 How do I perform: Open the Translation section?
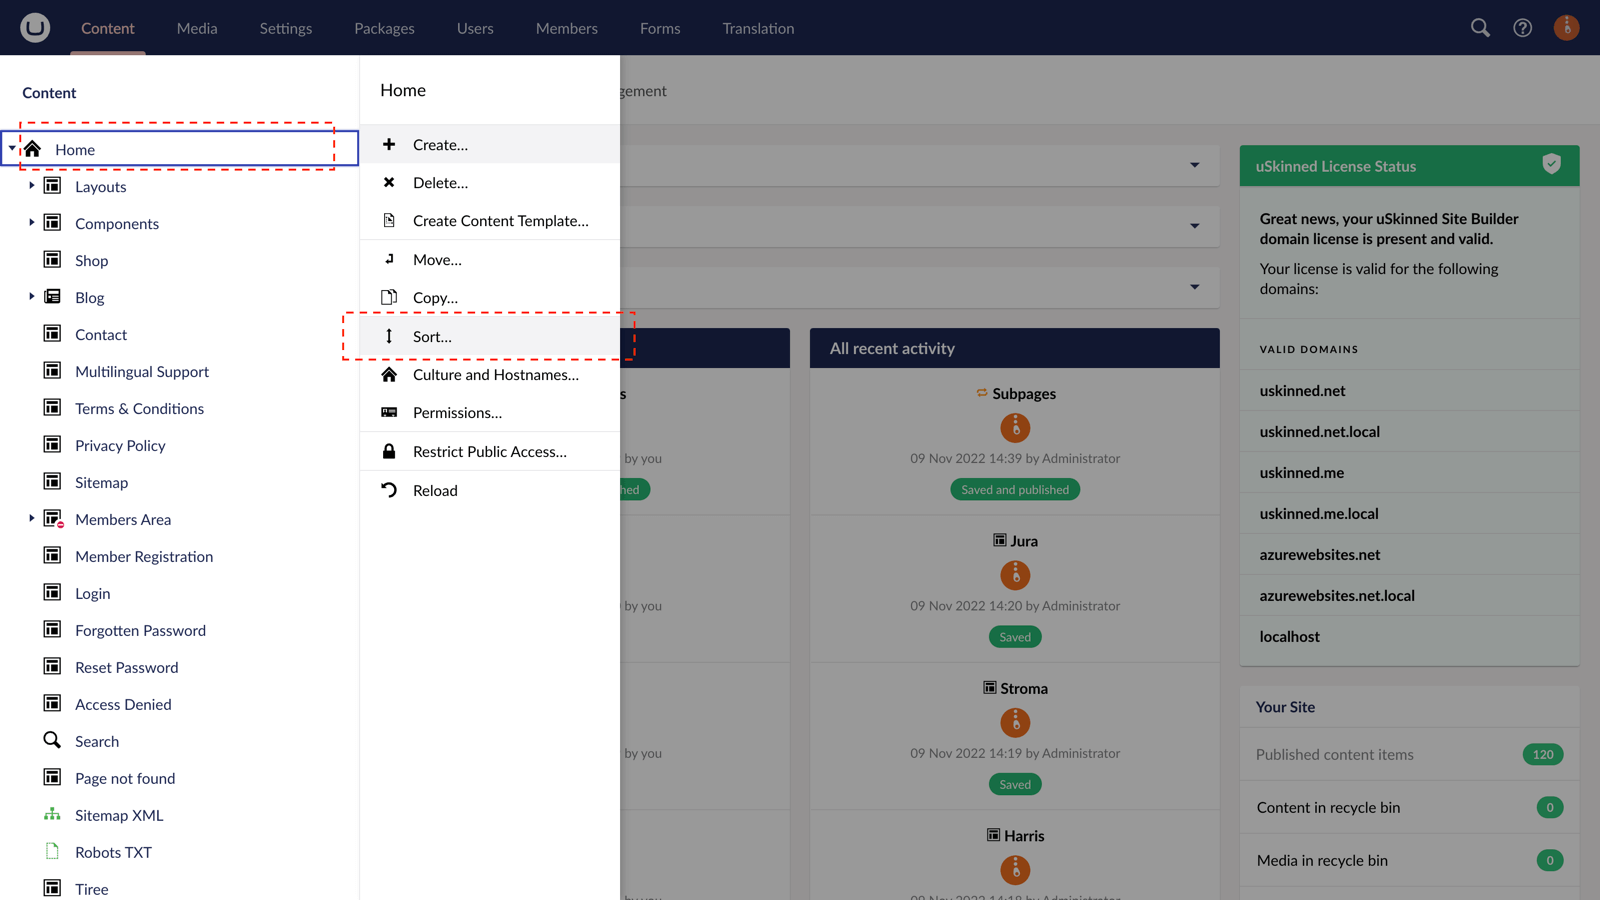click(757, 28)
